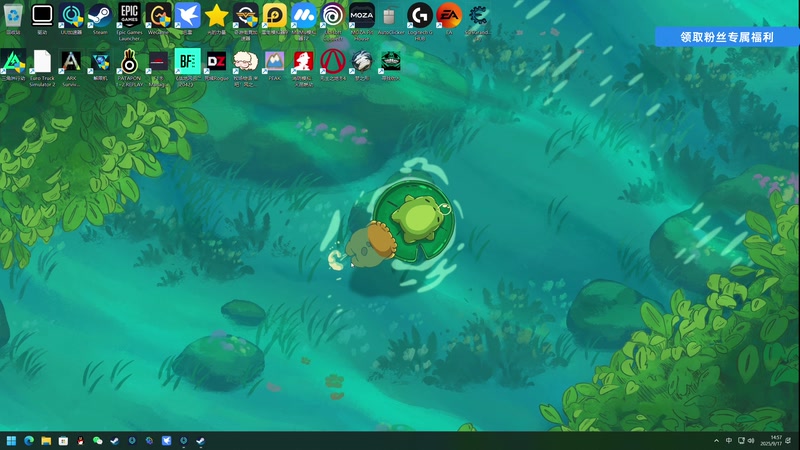Open MOZA Pit House desktop shortcut
The height and width of the screenshot is (450, 800).
point(362,21)
